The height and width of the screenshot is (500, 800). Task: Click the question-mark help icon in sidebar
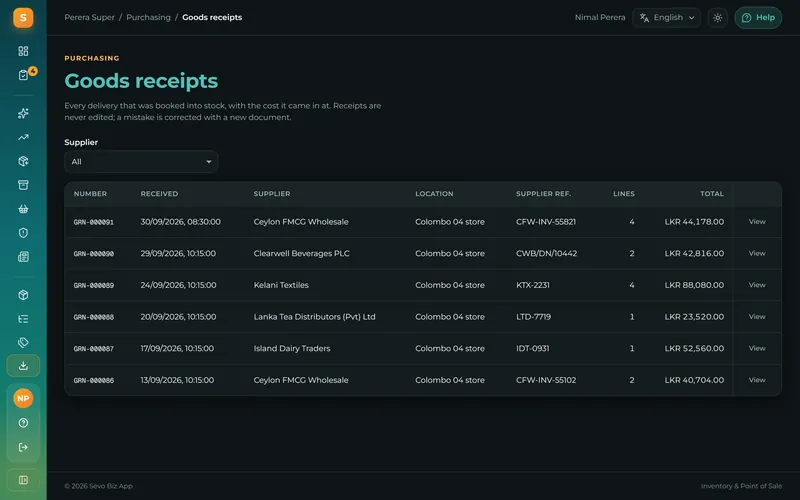(x=23, y=423)
